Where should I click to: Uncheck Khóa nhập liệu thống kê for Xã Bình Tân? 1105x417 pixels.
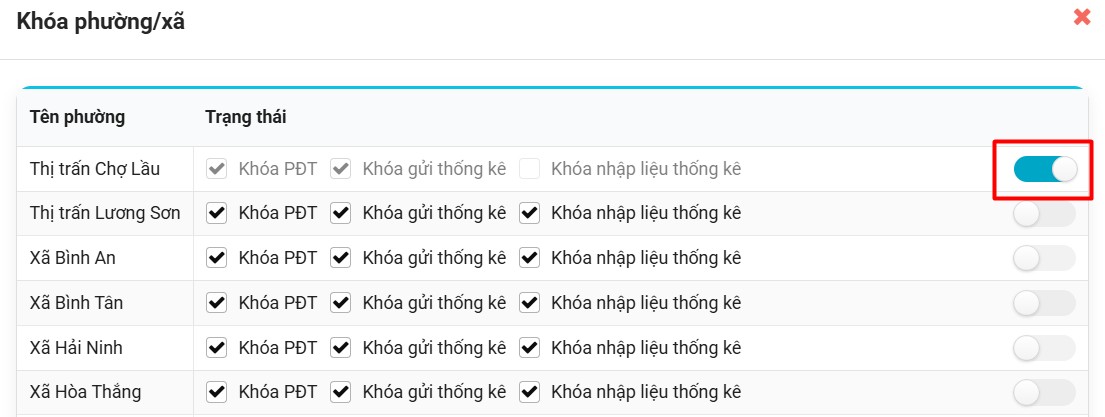pyautogui.click(x=530, y=303)
